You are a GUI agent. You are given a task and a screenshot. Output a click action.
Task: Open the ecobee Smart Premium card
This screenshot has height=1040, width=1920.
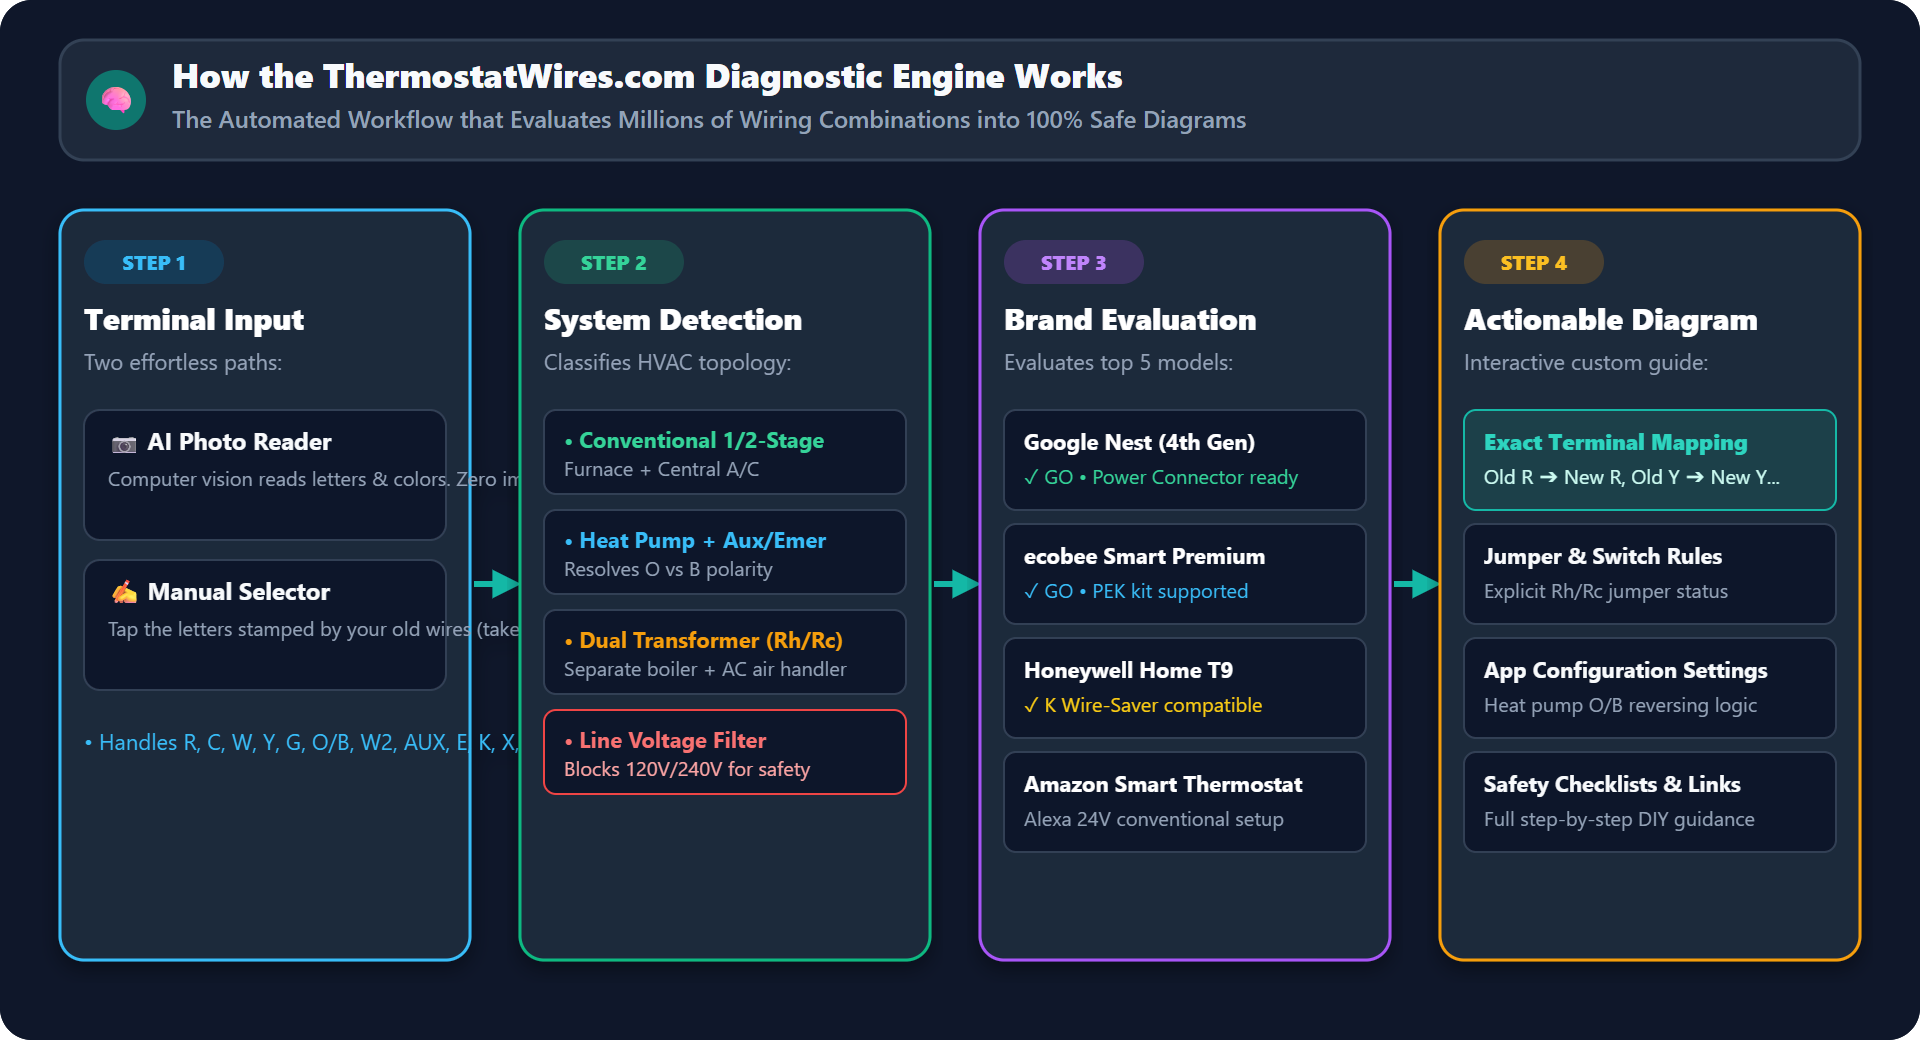pyautogui.click(x=1185, y=574)
